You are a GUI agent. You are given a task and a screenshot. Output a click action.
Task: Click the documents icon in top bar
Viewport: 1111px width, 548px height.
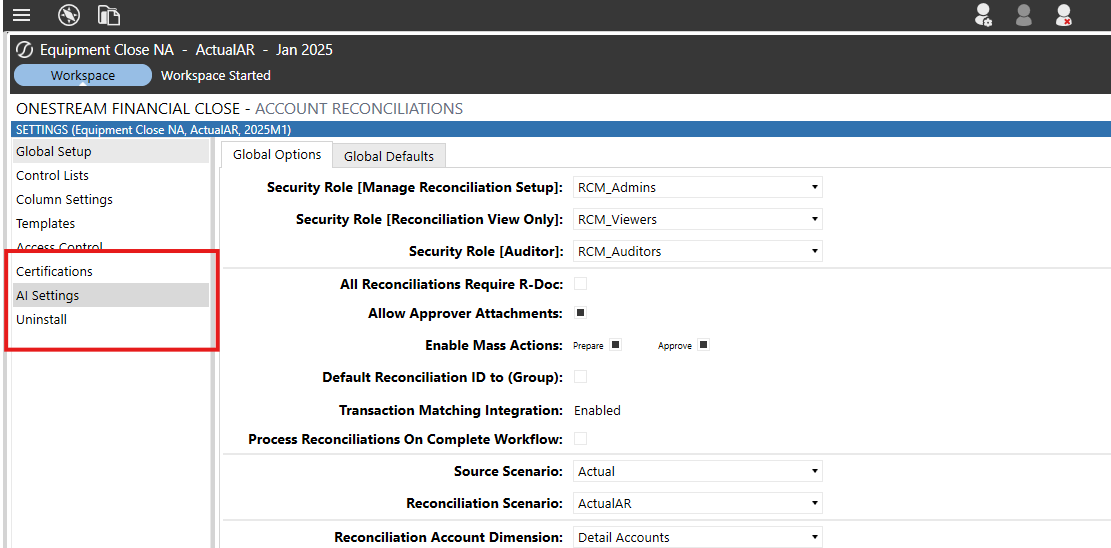tap(108, 15)
